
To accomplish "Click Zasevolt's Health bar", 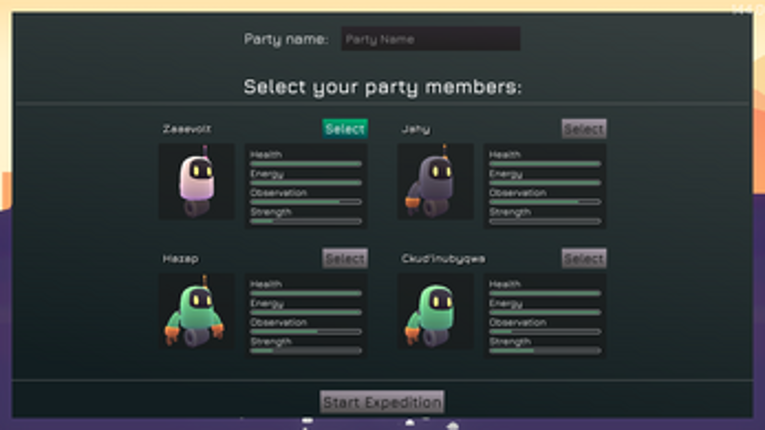I will pyautogui.click(x=305, y=163).
